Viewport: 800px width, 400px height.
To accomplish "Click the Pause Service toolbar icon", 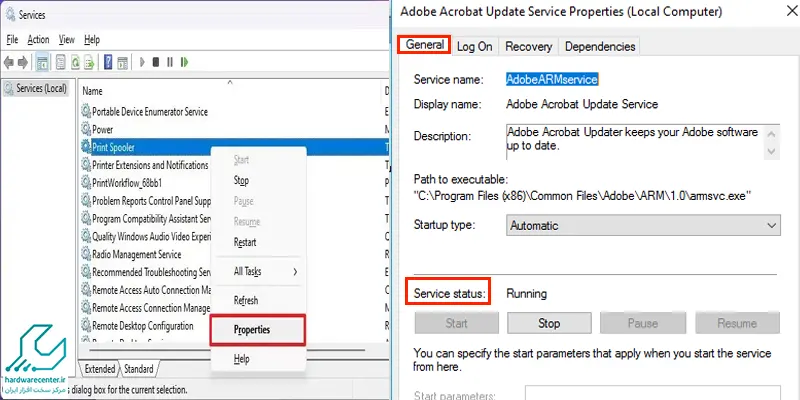I will click(x=170, y=62).
